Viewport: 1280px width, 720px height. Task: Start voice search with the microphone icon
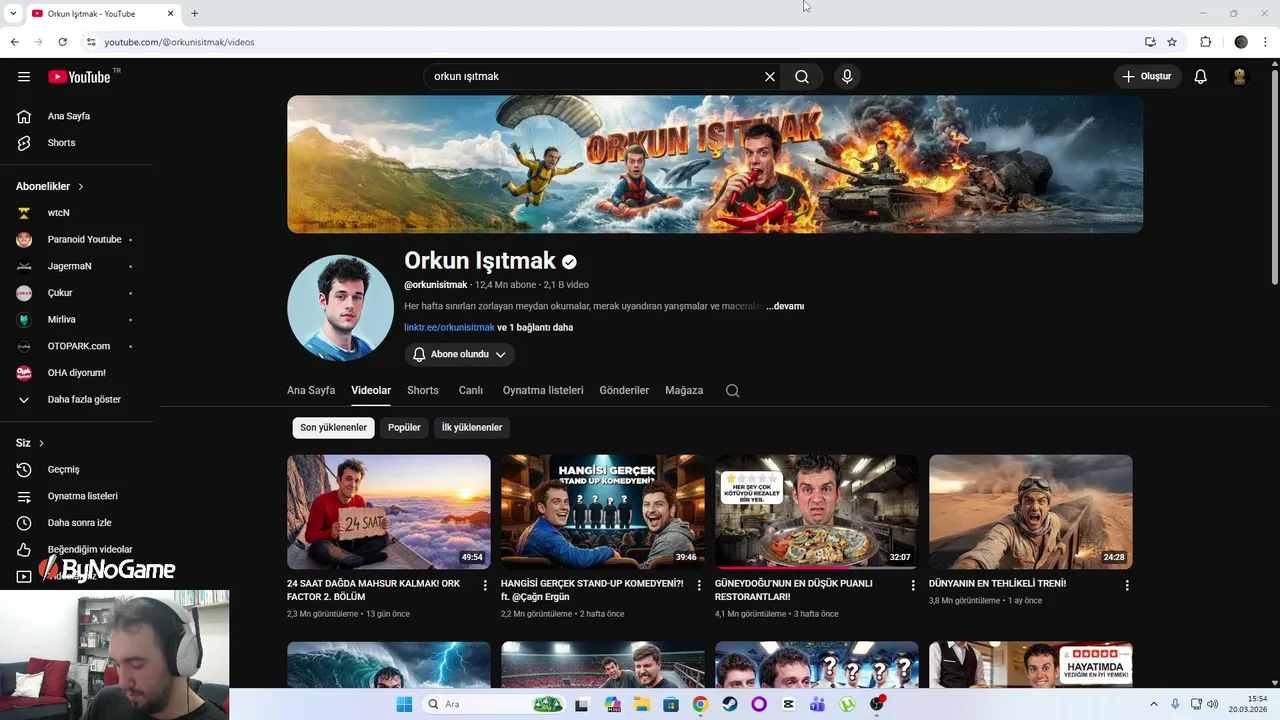847,77
